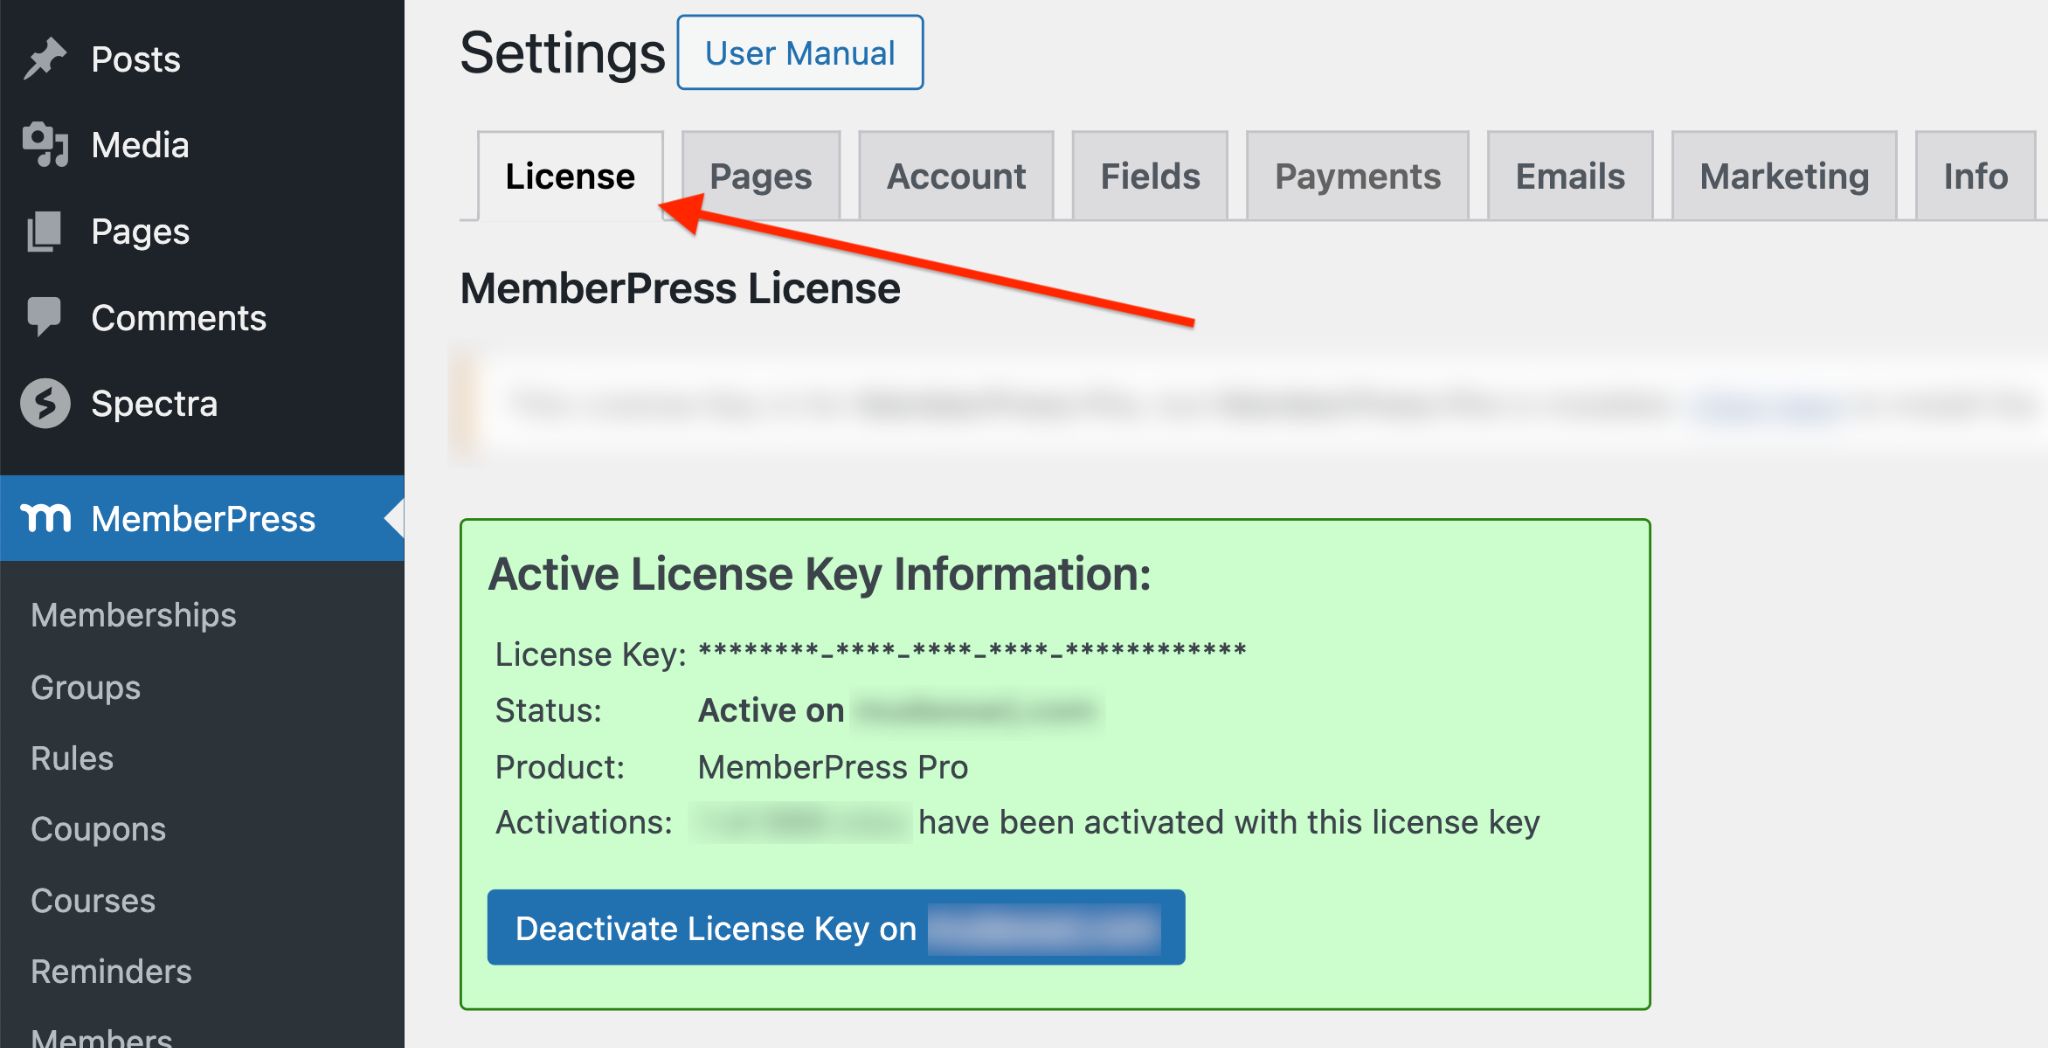Image resolution: width=2048 pixels, height=1048 pixels.
Task: Click 'have been activated with this license key'
Action: point(1229,822)
